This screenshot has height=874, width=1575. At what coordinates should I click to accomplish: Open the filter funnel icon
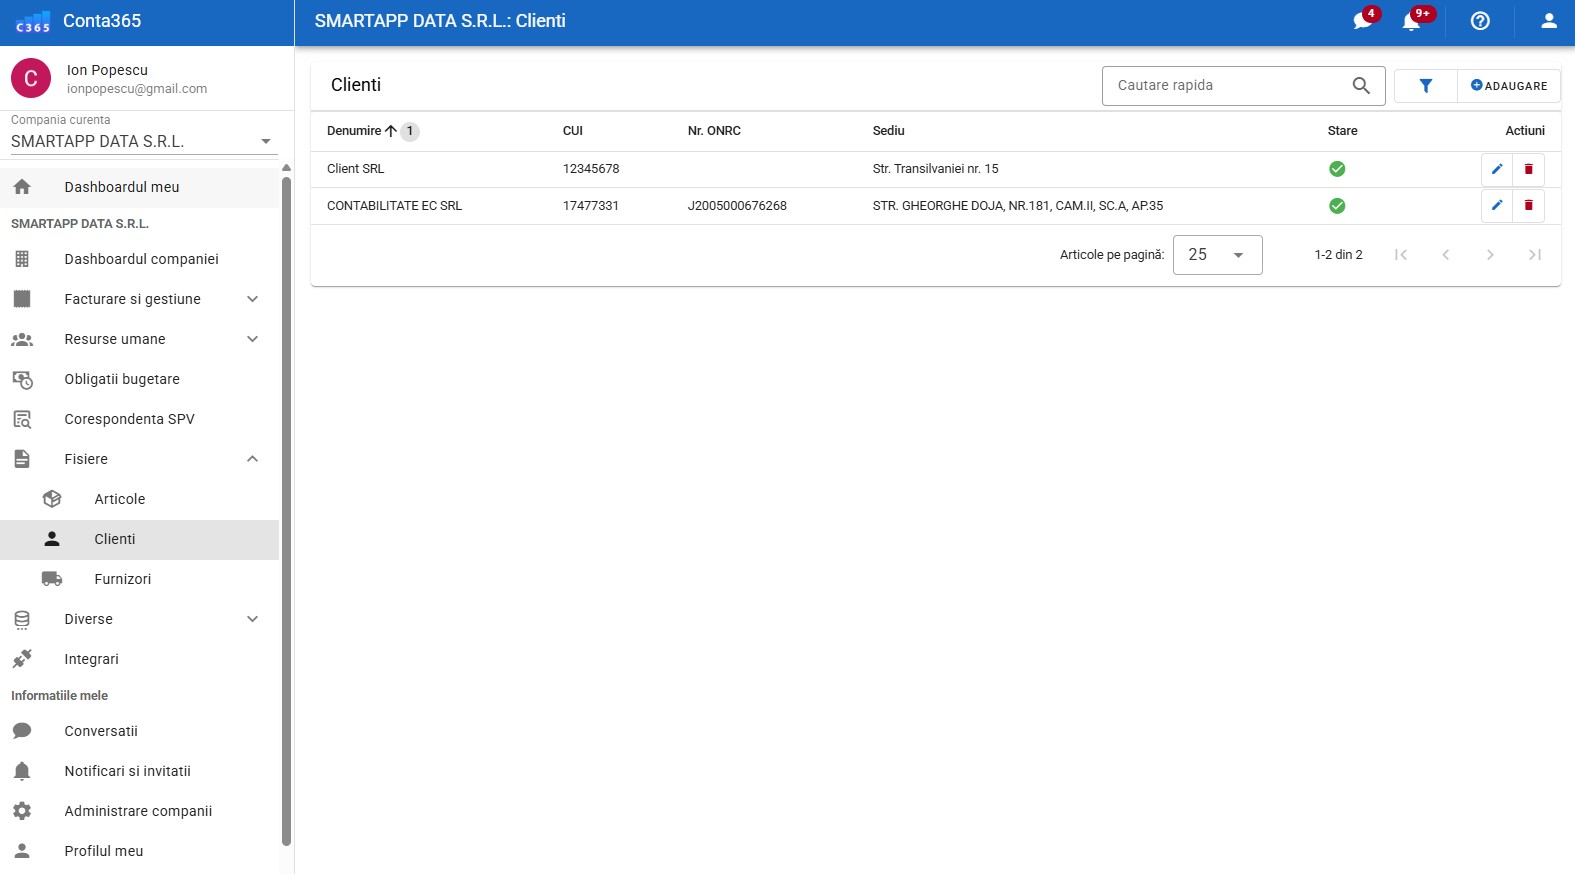tap(1425, 86)
